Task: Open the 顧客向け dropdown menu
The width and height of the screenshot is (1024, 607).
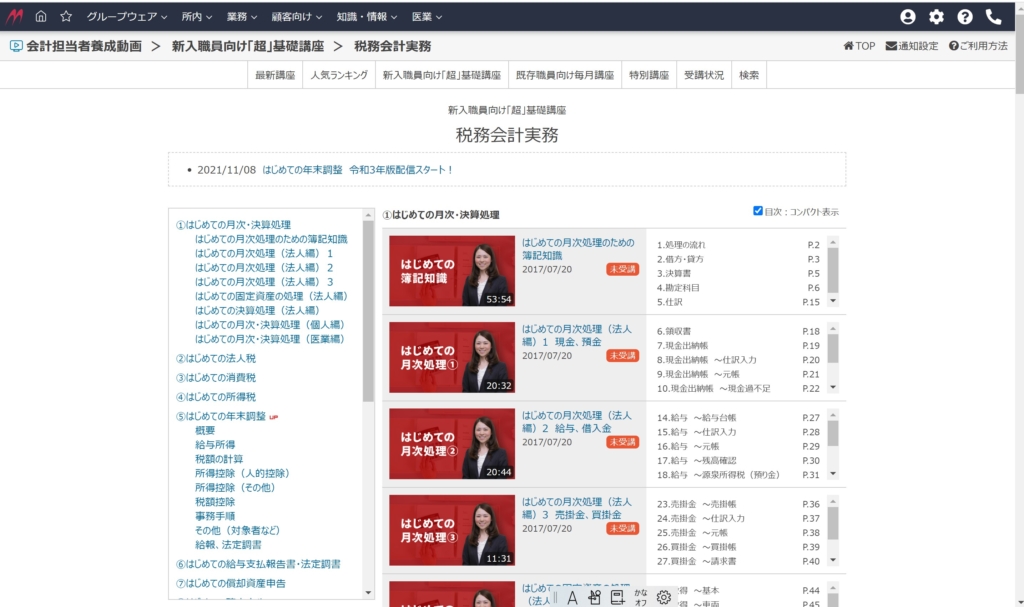Action: coord(296,17)
